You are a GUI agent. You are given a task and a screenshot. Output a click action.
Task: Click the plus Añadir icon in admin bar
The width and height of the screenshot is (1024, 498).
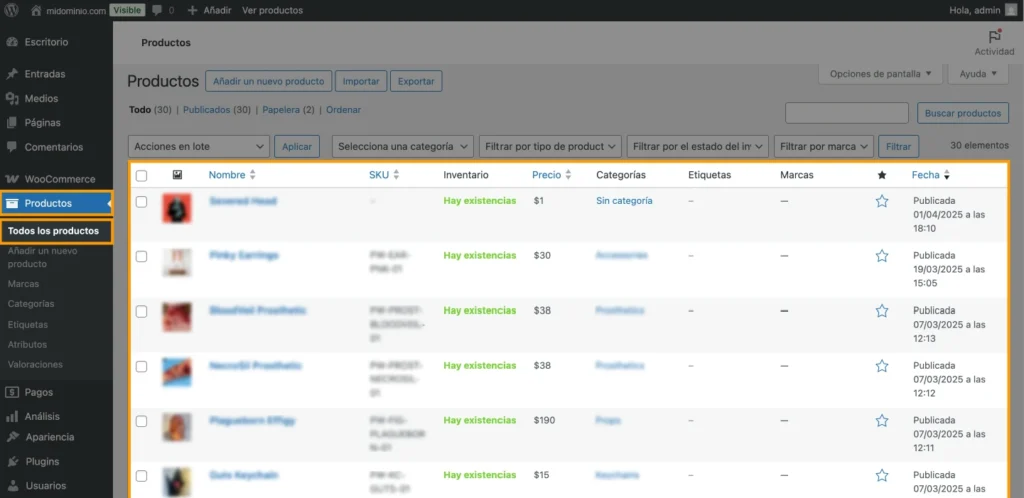pyautogui.click(x=192, y=10)
